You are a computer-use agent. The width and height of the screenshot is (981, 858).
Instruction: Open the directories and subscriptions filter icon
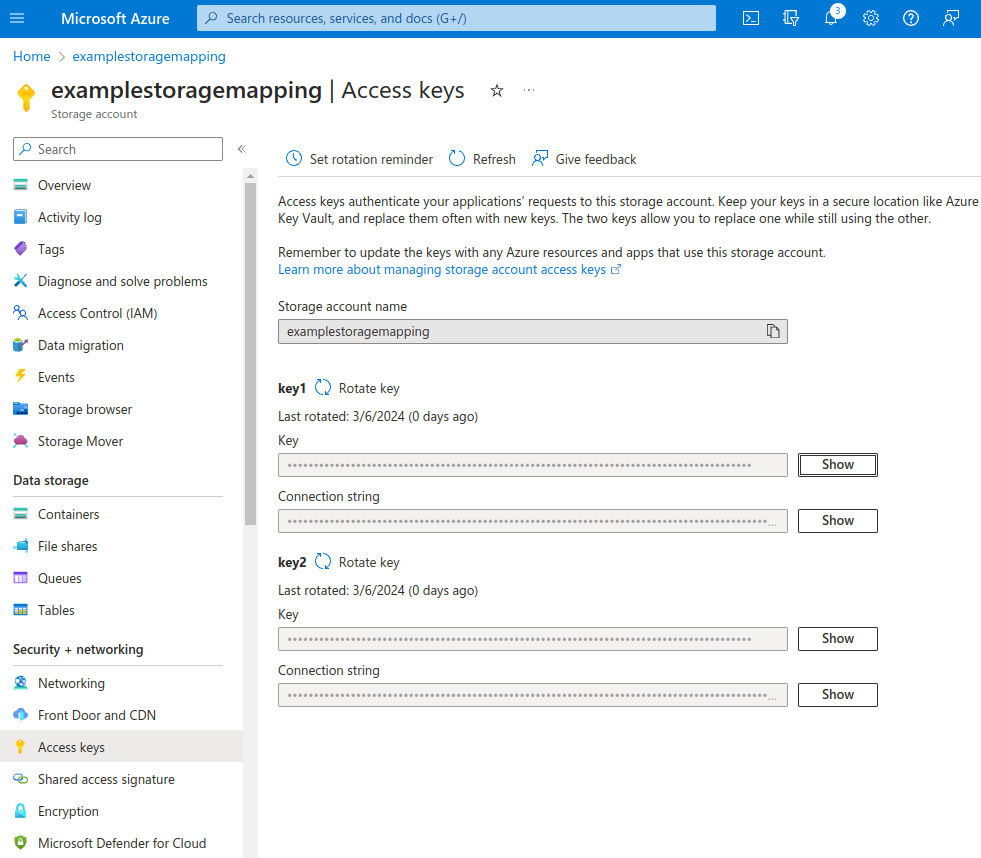pos(791,18)
